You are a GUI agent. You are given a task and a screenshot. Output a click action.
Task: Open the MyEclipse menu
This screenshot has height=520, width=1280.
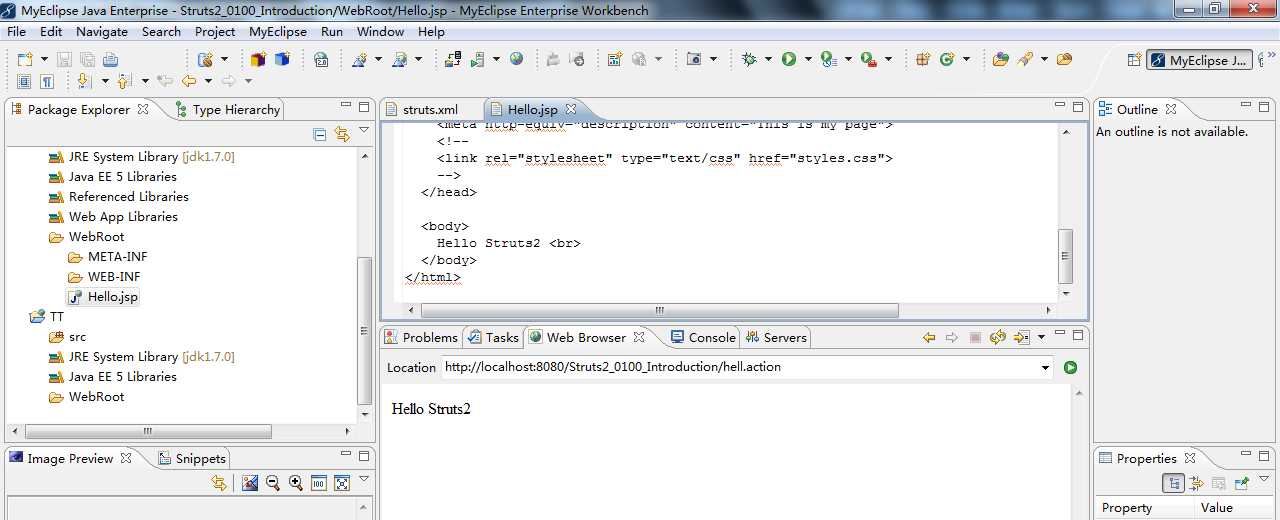coord(278,32)
